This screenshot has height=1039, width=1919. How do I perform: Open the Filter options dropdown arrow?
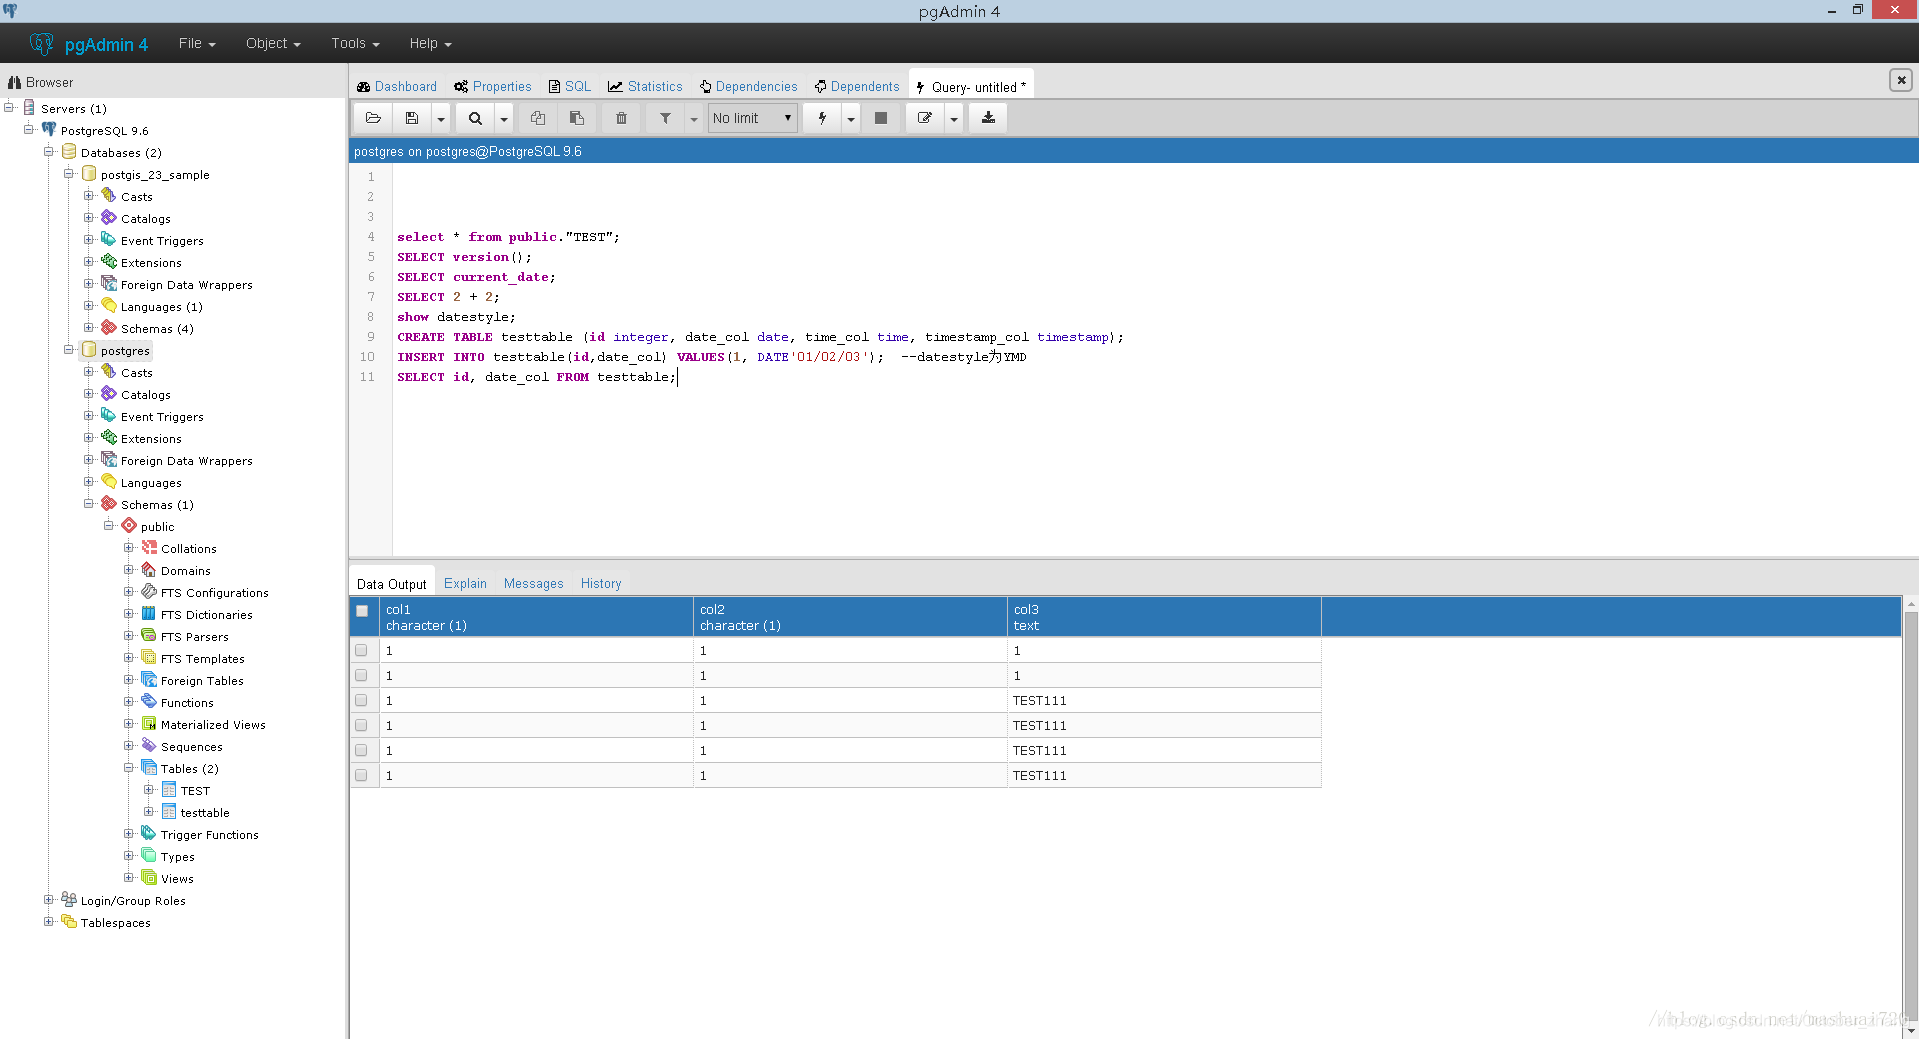coord(694,118)
